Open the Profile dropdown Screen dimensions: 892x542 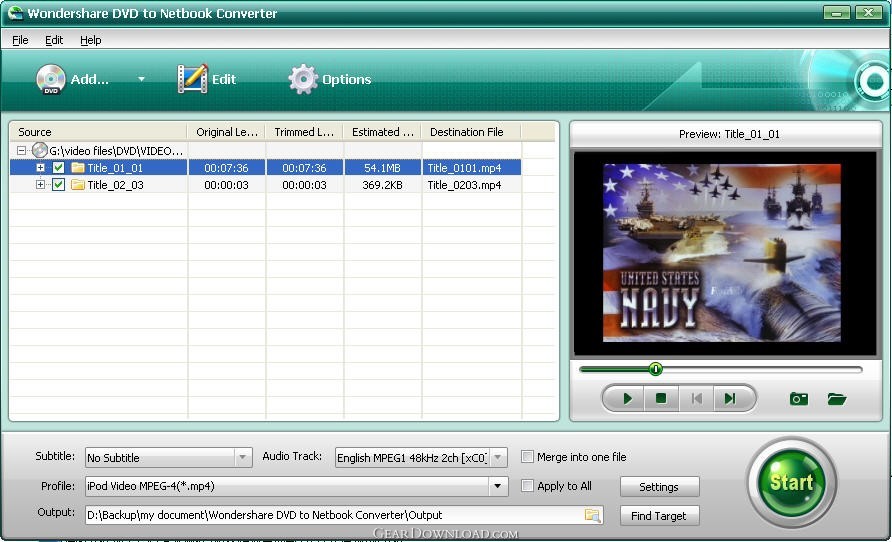tap(498, 486)
